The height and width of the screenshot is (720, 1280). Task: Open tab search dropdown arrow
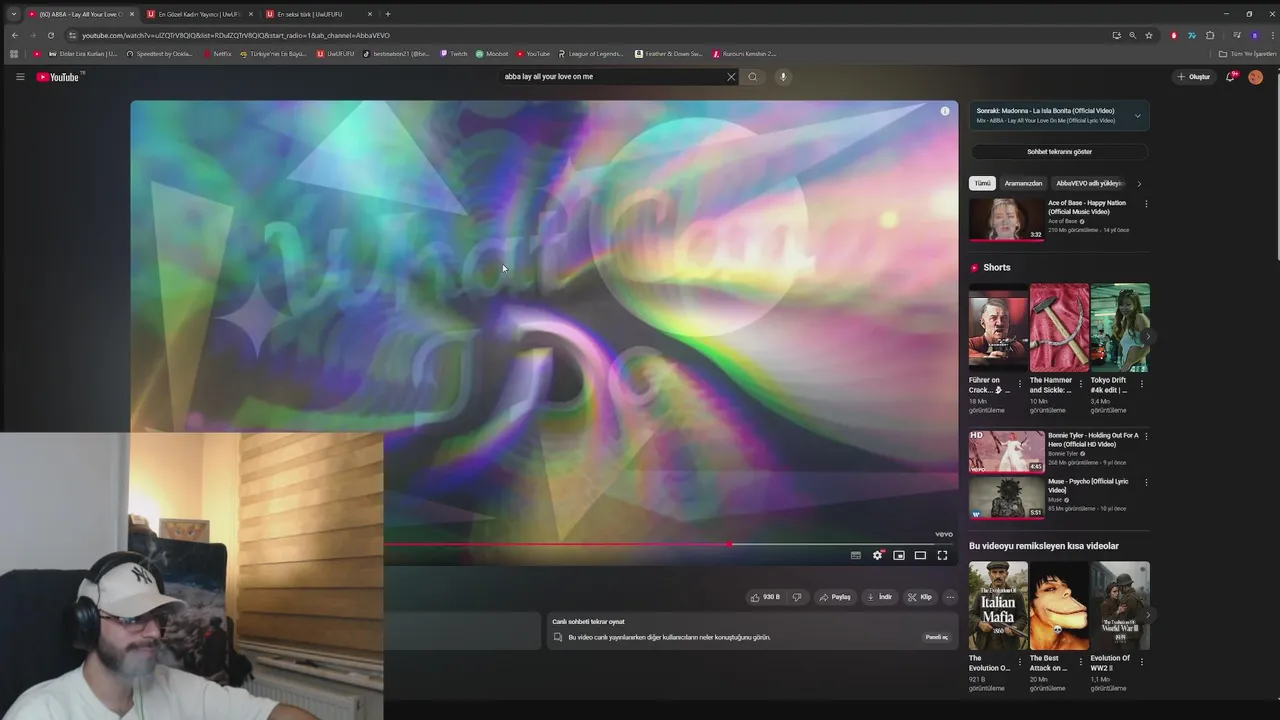pos(13,14)
